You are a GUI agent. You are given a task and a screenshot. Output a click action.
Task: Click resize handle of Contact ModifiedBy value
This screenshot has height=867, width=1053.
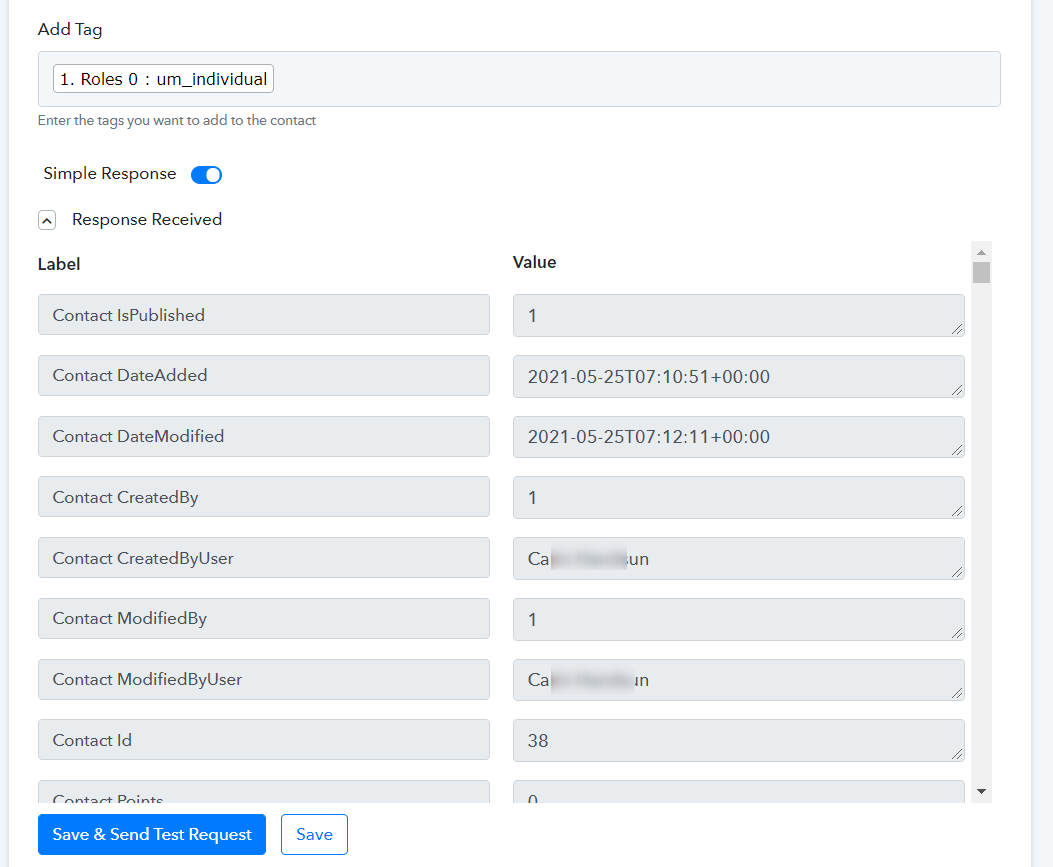(958, 633)
